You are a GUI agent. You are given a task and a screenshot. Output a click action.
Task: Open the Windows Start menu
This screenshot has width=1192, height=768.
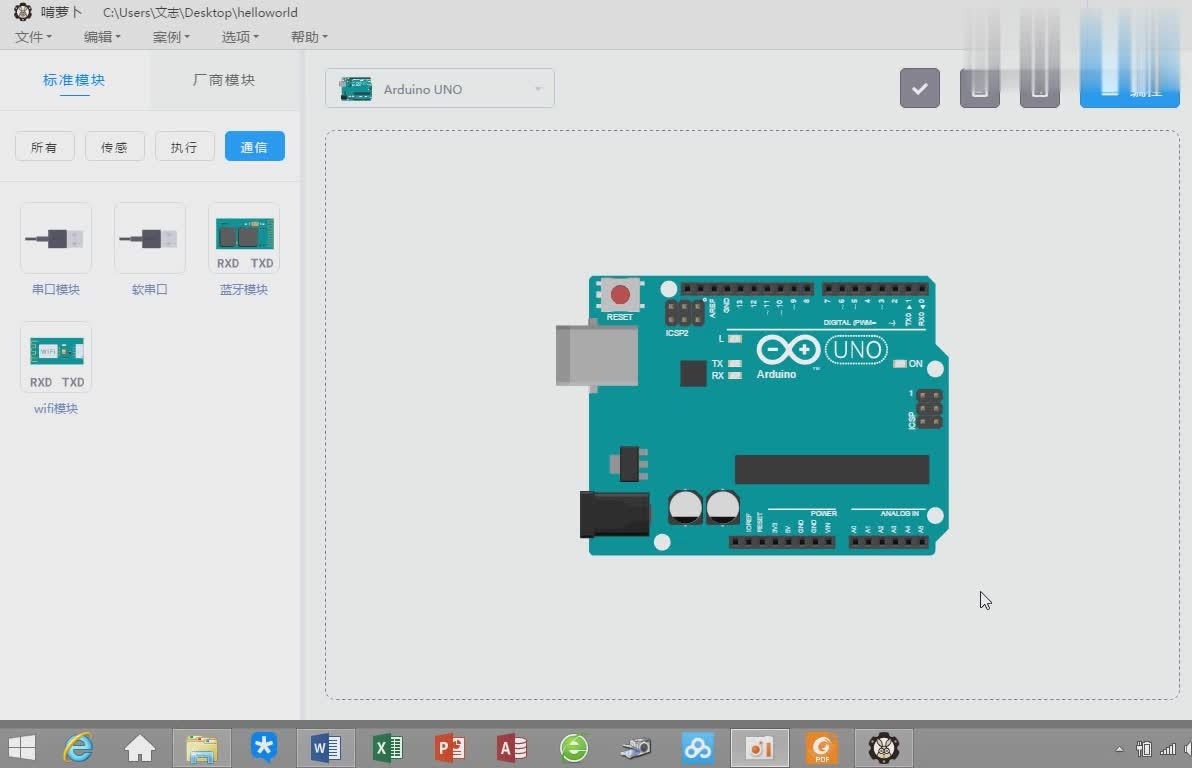click(x=21, y=748)
